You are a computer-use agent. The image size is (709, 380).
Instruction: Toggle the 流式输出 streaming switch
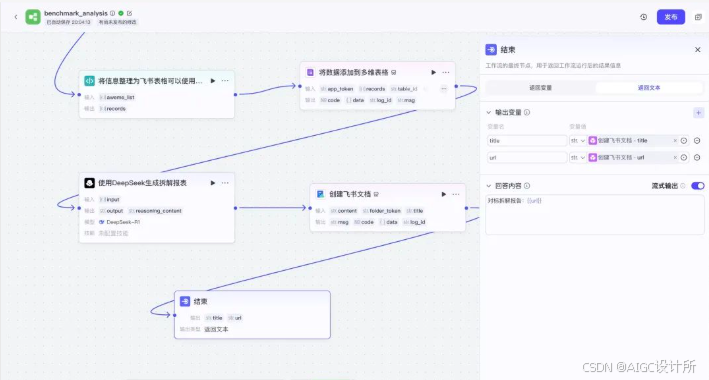698,186
